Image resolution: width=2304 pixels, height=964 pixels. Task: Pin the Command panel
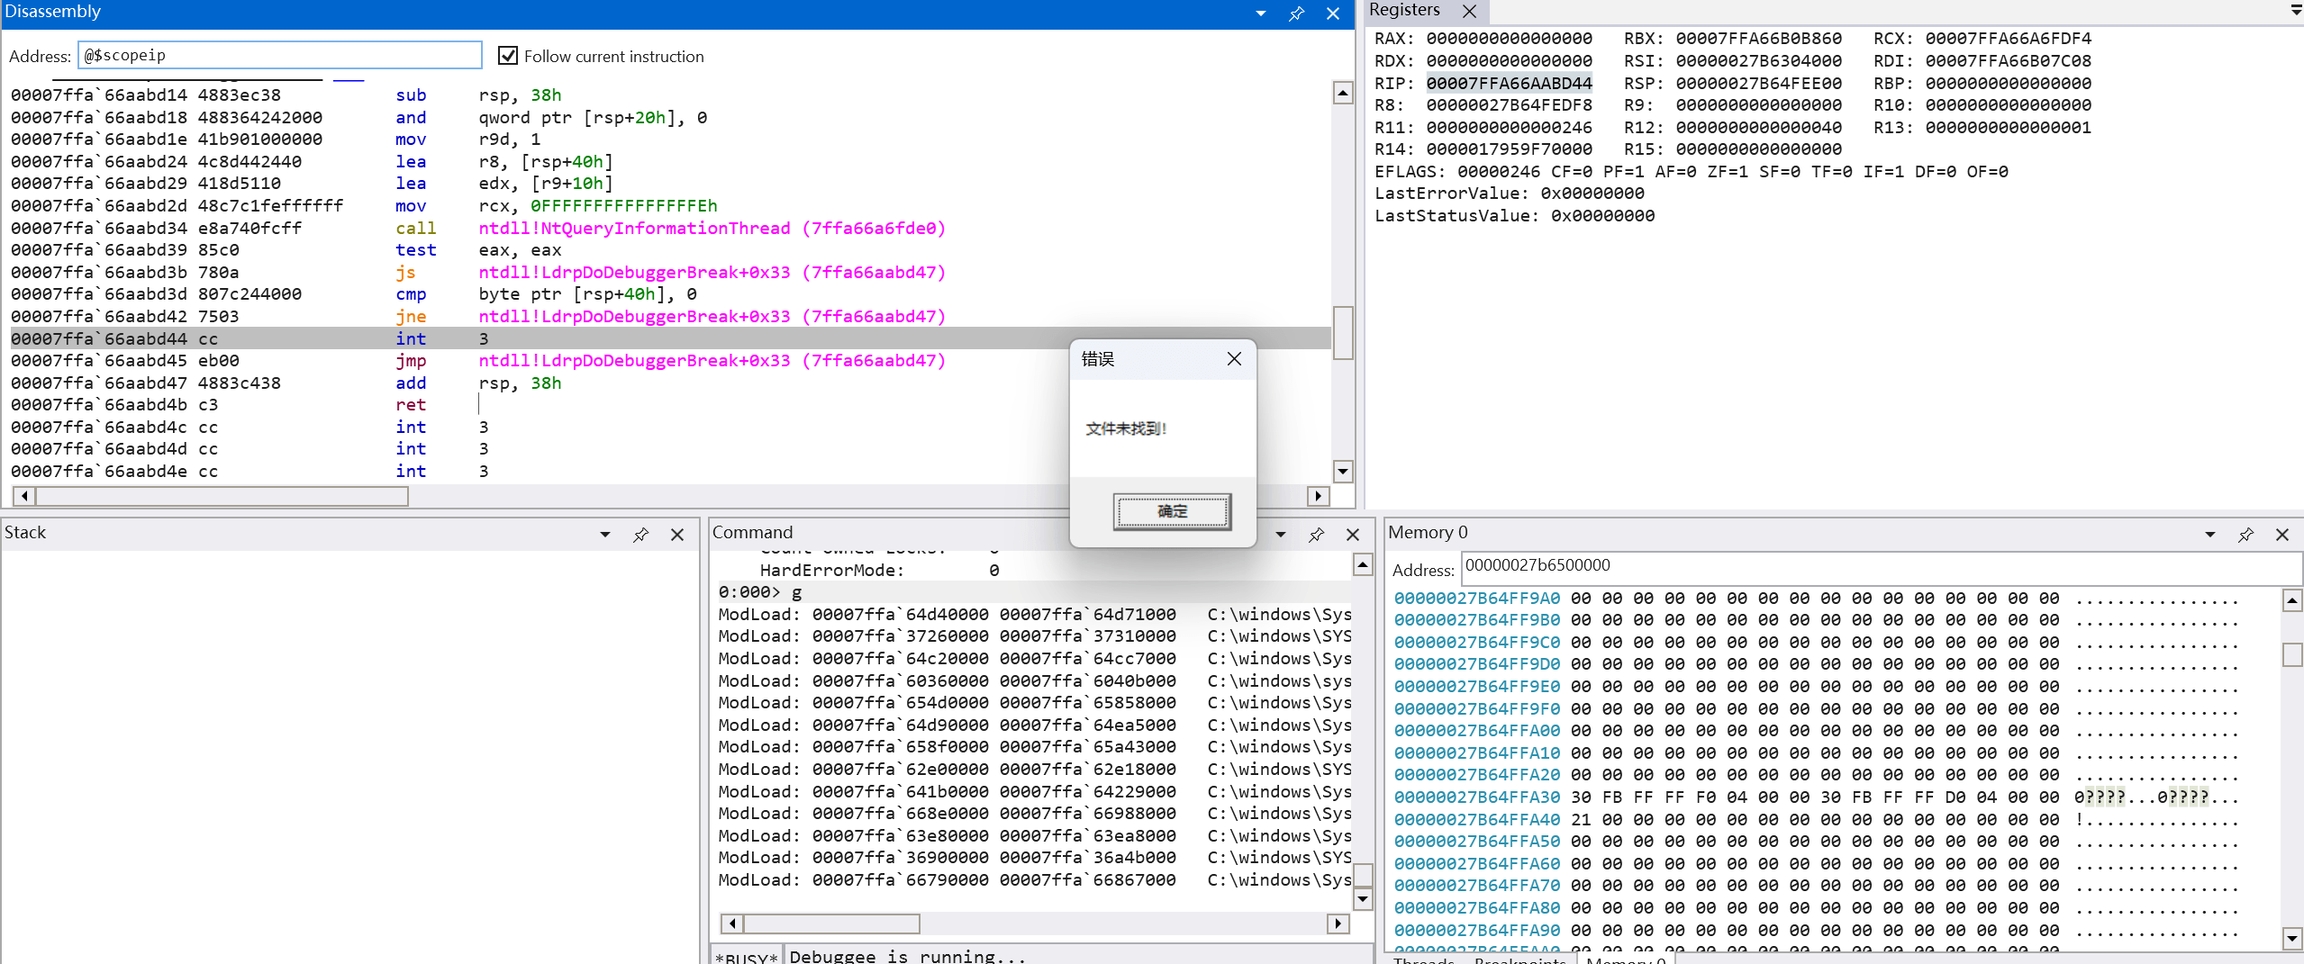(x=1316, y=535)
